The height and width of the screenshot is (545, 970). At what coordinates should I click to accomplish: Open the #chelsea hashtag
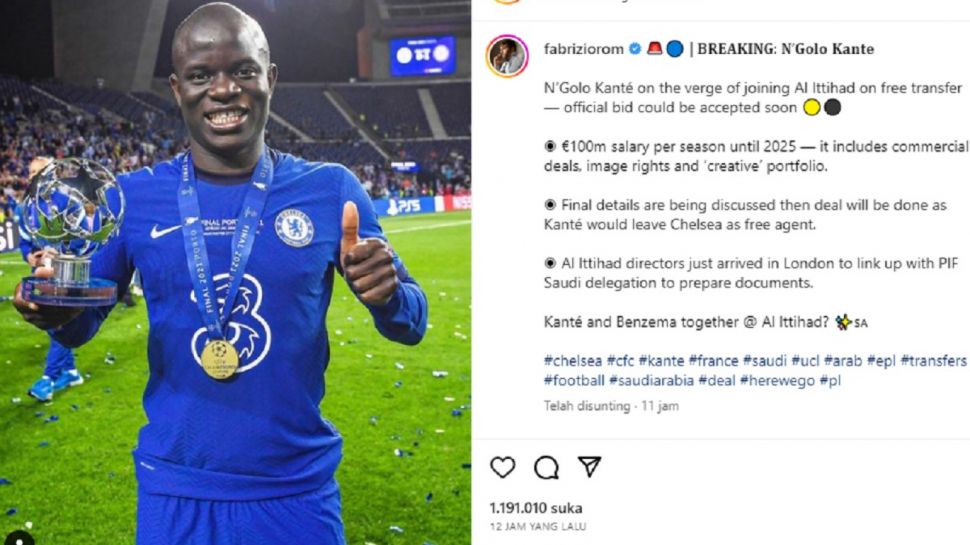pyautogui.click(x=573, y=361)
